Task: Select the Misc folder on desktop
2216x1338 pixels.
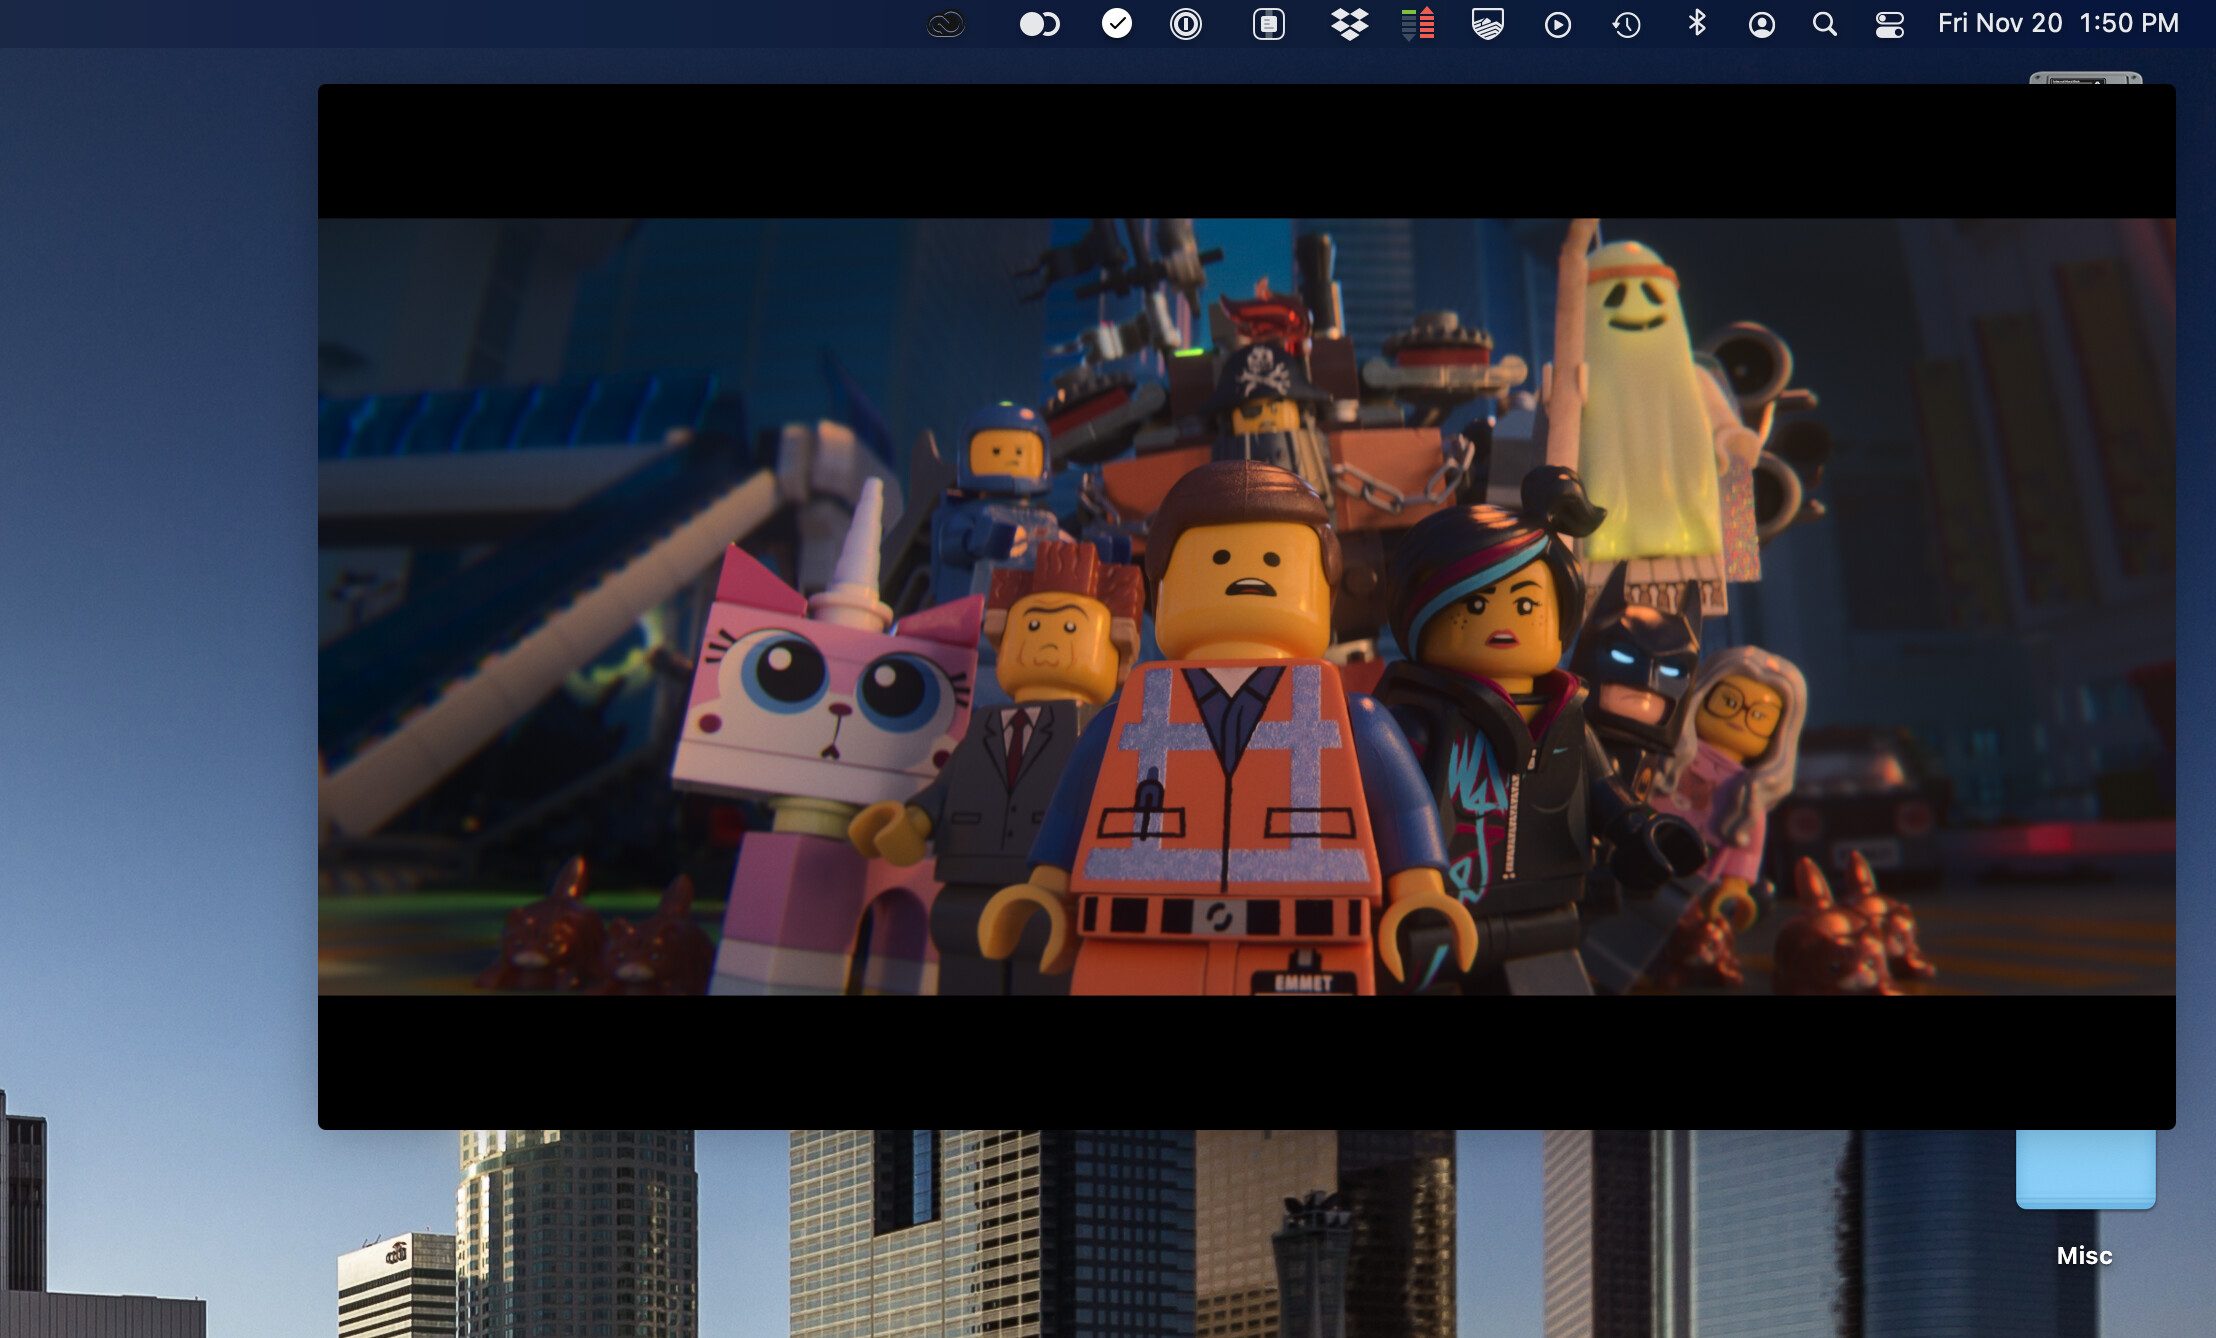Action: point(2085,1168)
